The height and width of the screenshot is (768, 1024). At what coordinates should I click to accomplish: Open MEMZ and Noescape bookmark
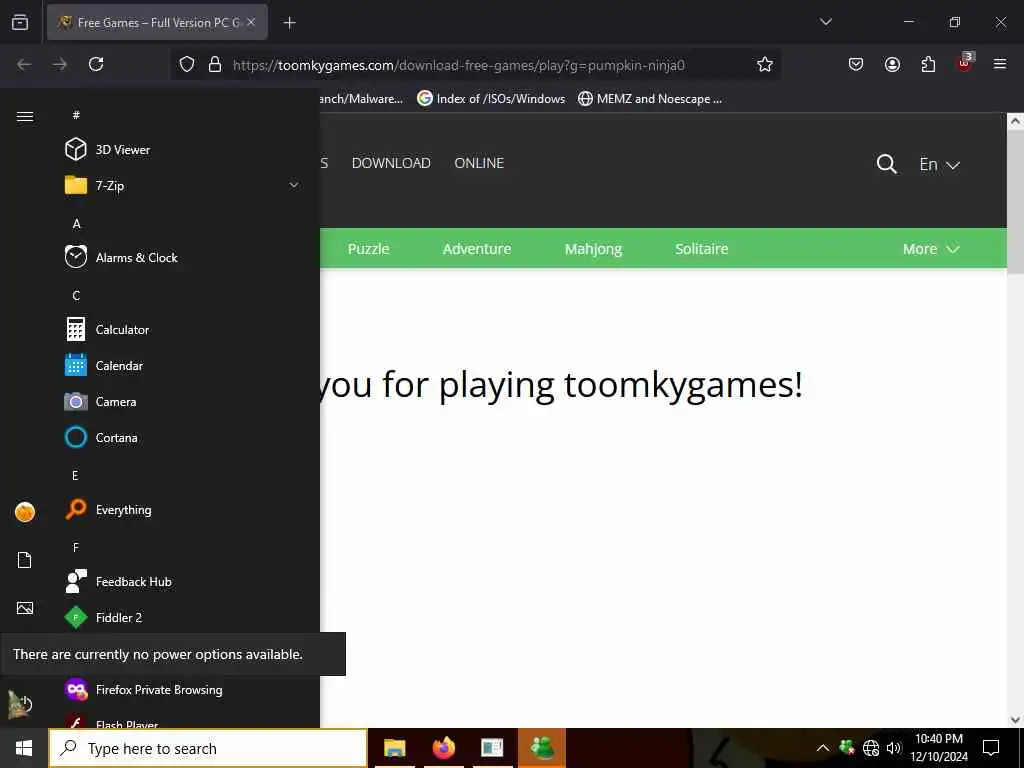pos(650,99)
